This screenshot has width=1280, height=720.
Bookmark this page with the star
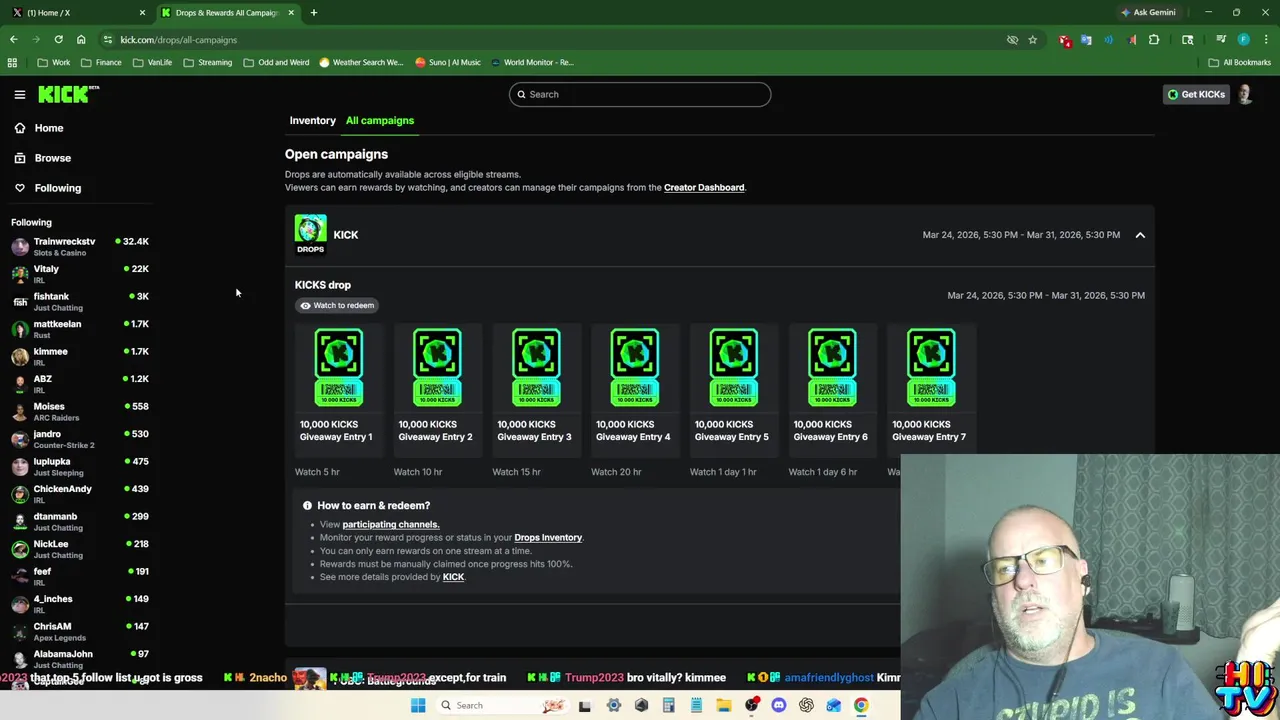pos(1033,40)
